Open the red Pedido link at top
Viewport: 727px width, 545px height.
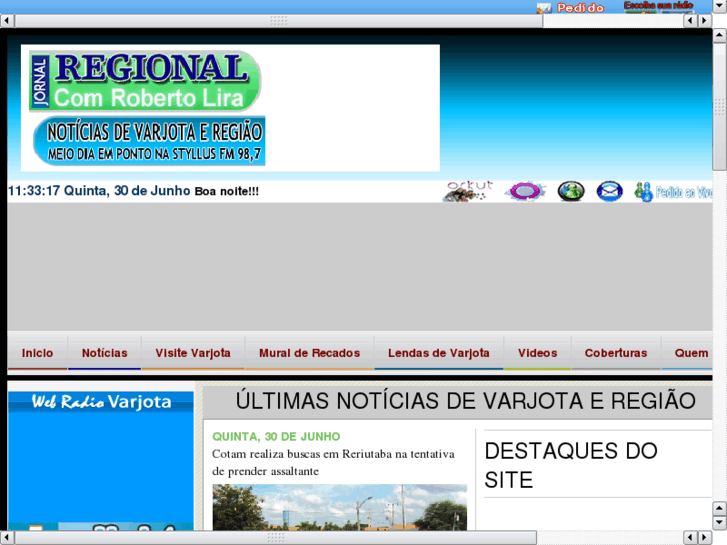point(580,8)
